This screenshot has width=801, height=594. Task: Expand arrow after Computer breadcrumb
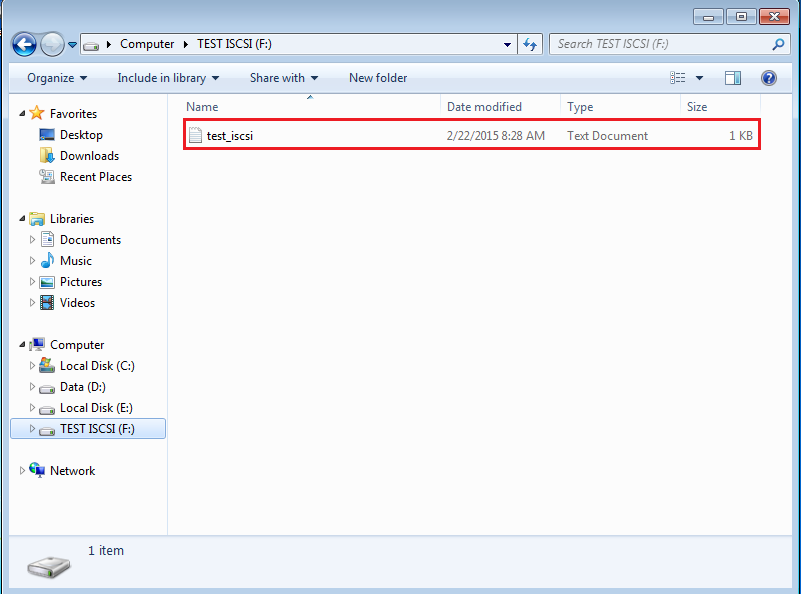[x=186, y=44]
